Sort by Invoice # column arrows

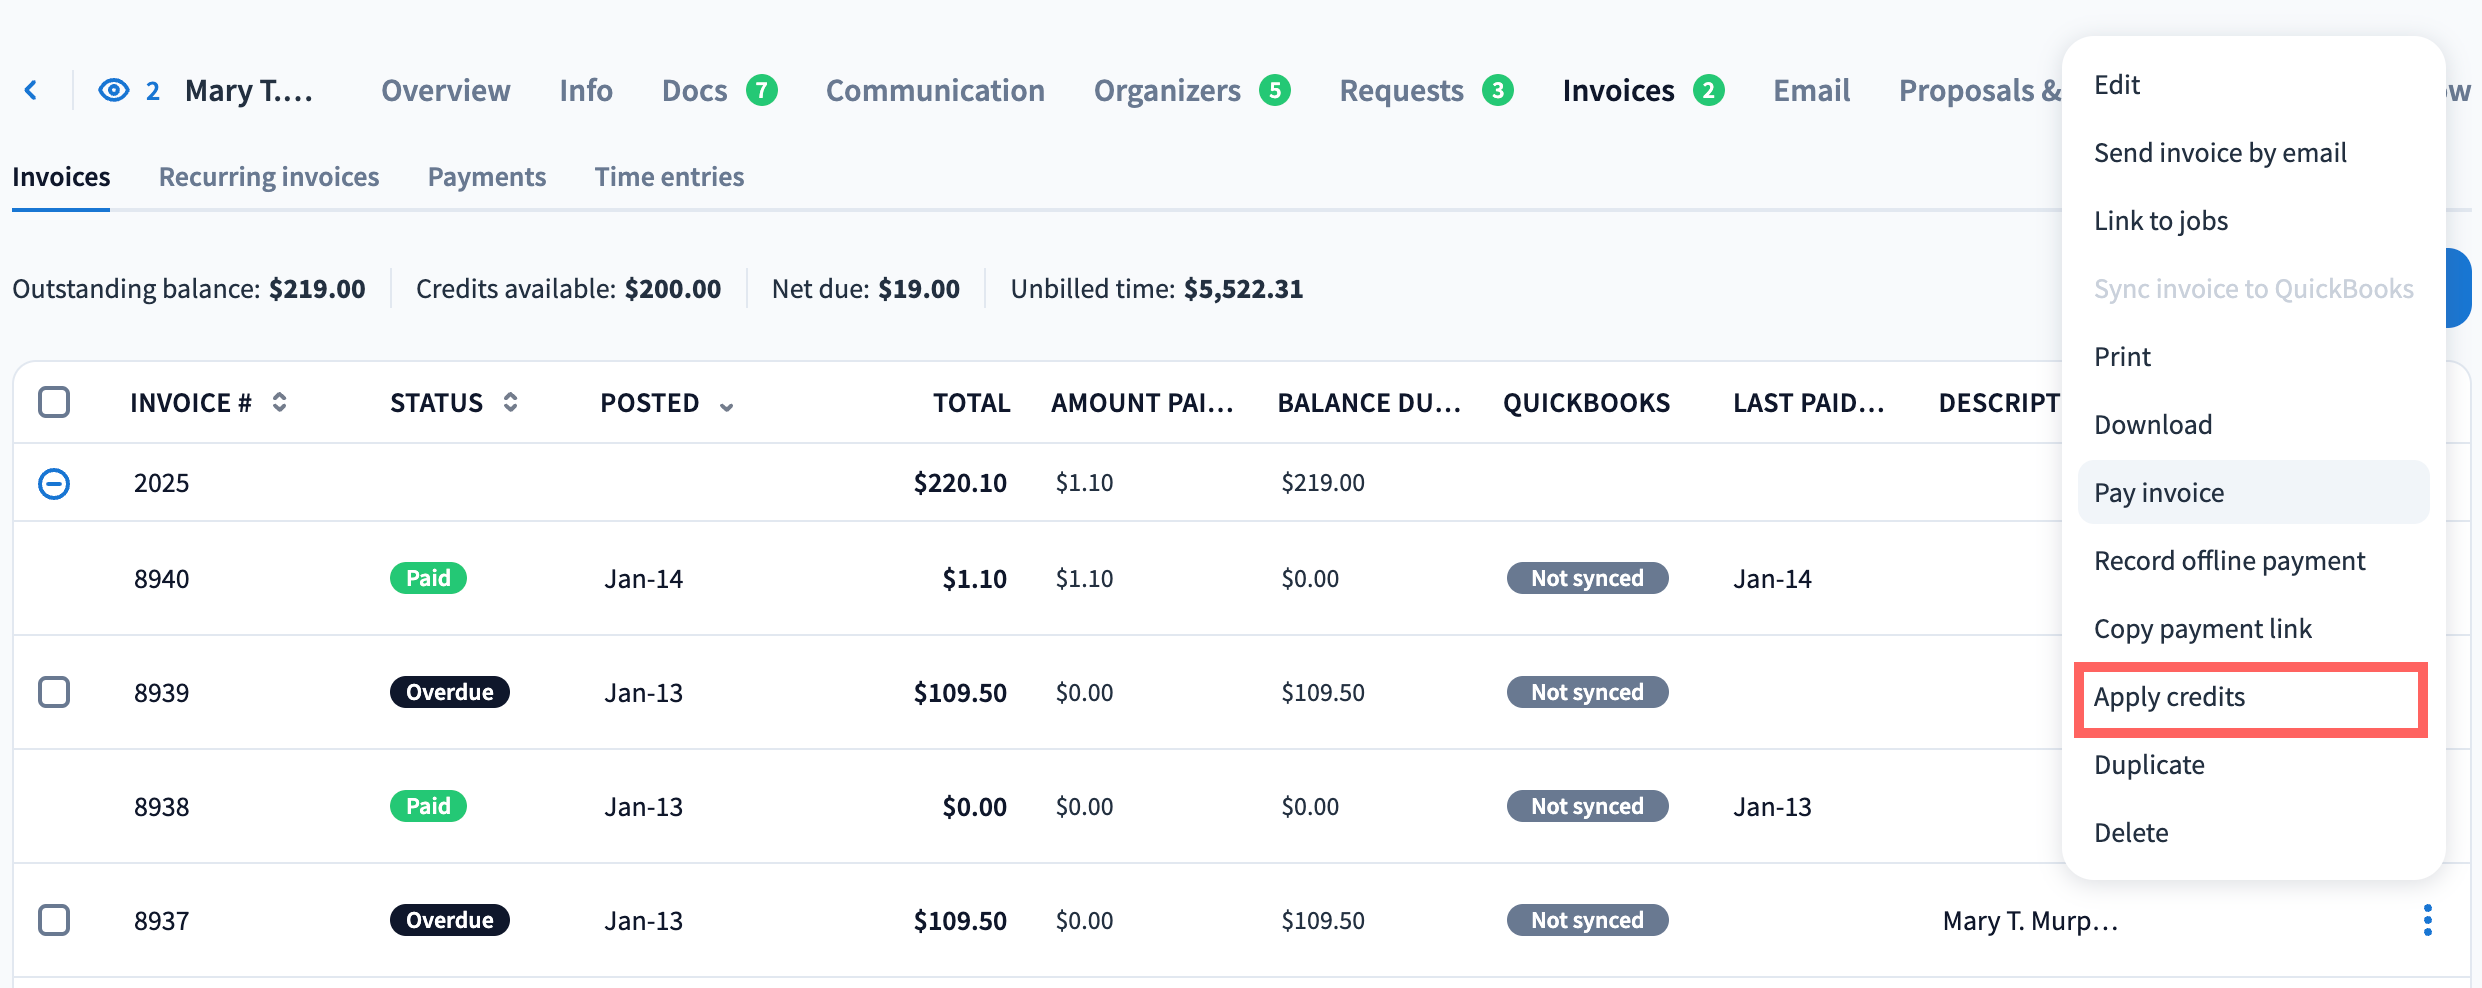point(280,402)
